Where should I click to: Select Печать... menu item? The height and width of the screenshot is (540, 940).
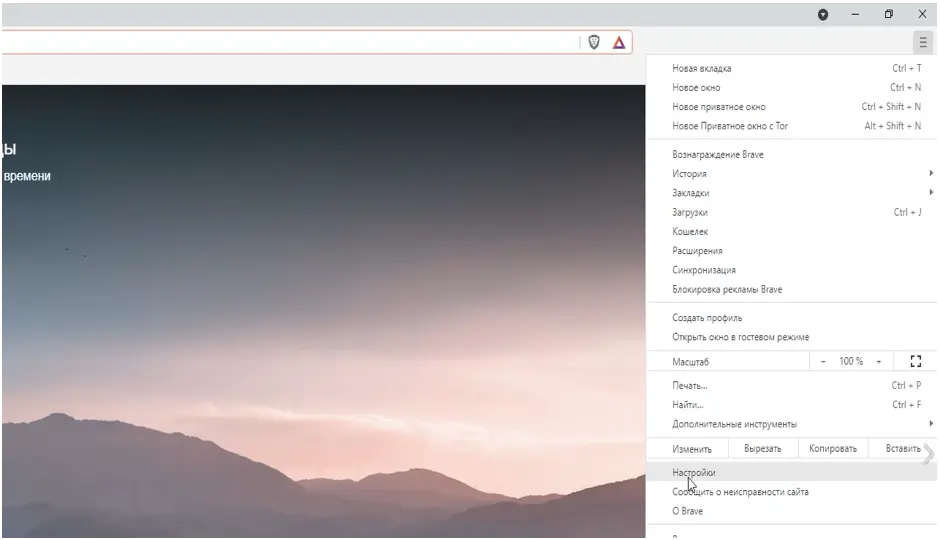point(791,385)
